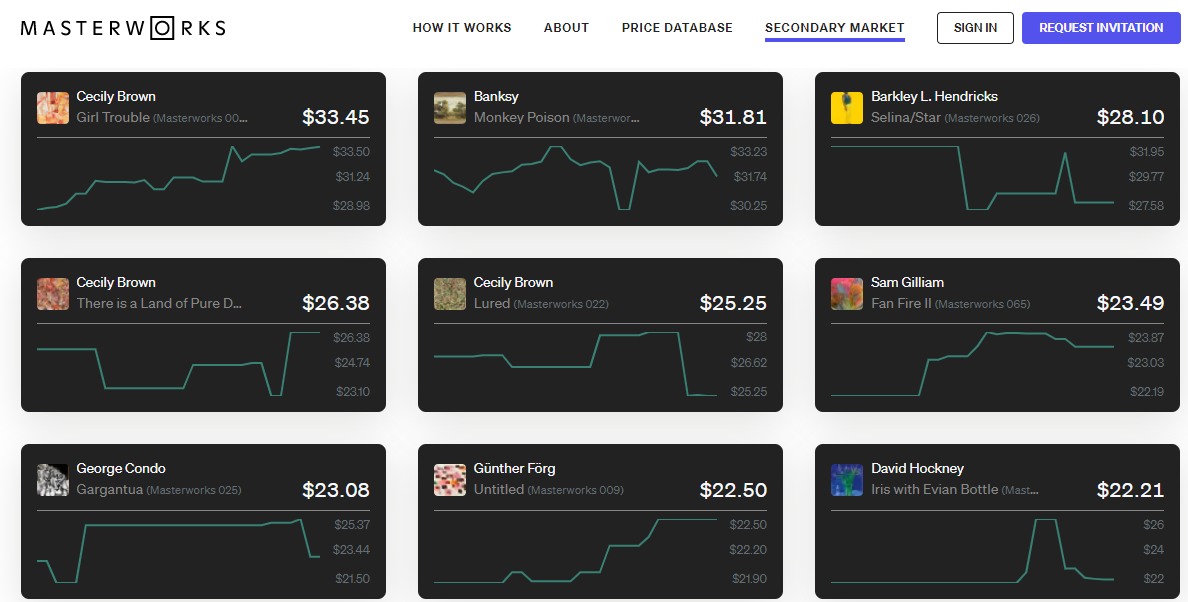This screenshot has width=1188, height=602.
Task: Click the George Condo artist name
Action: click(121, 469)
